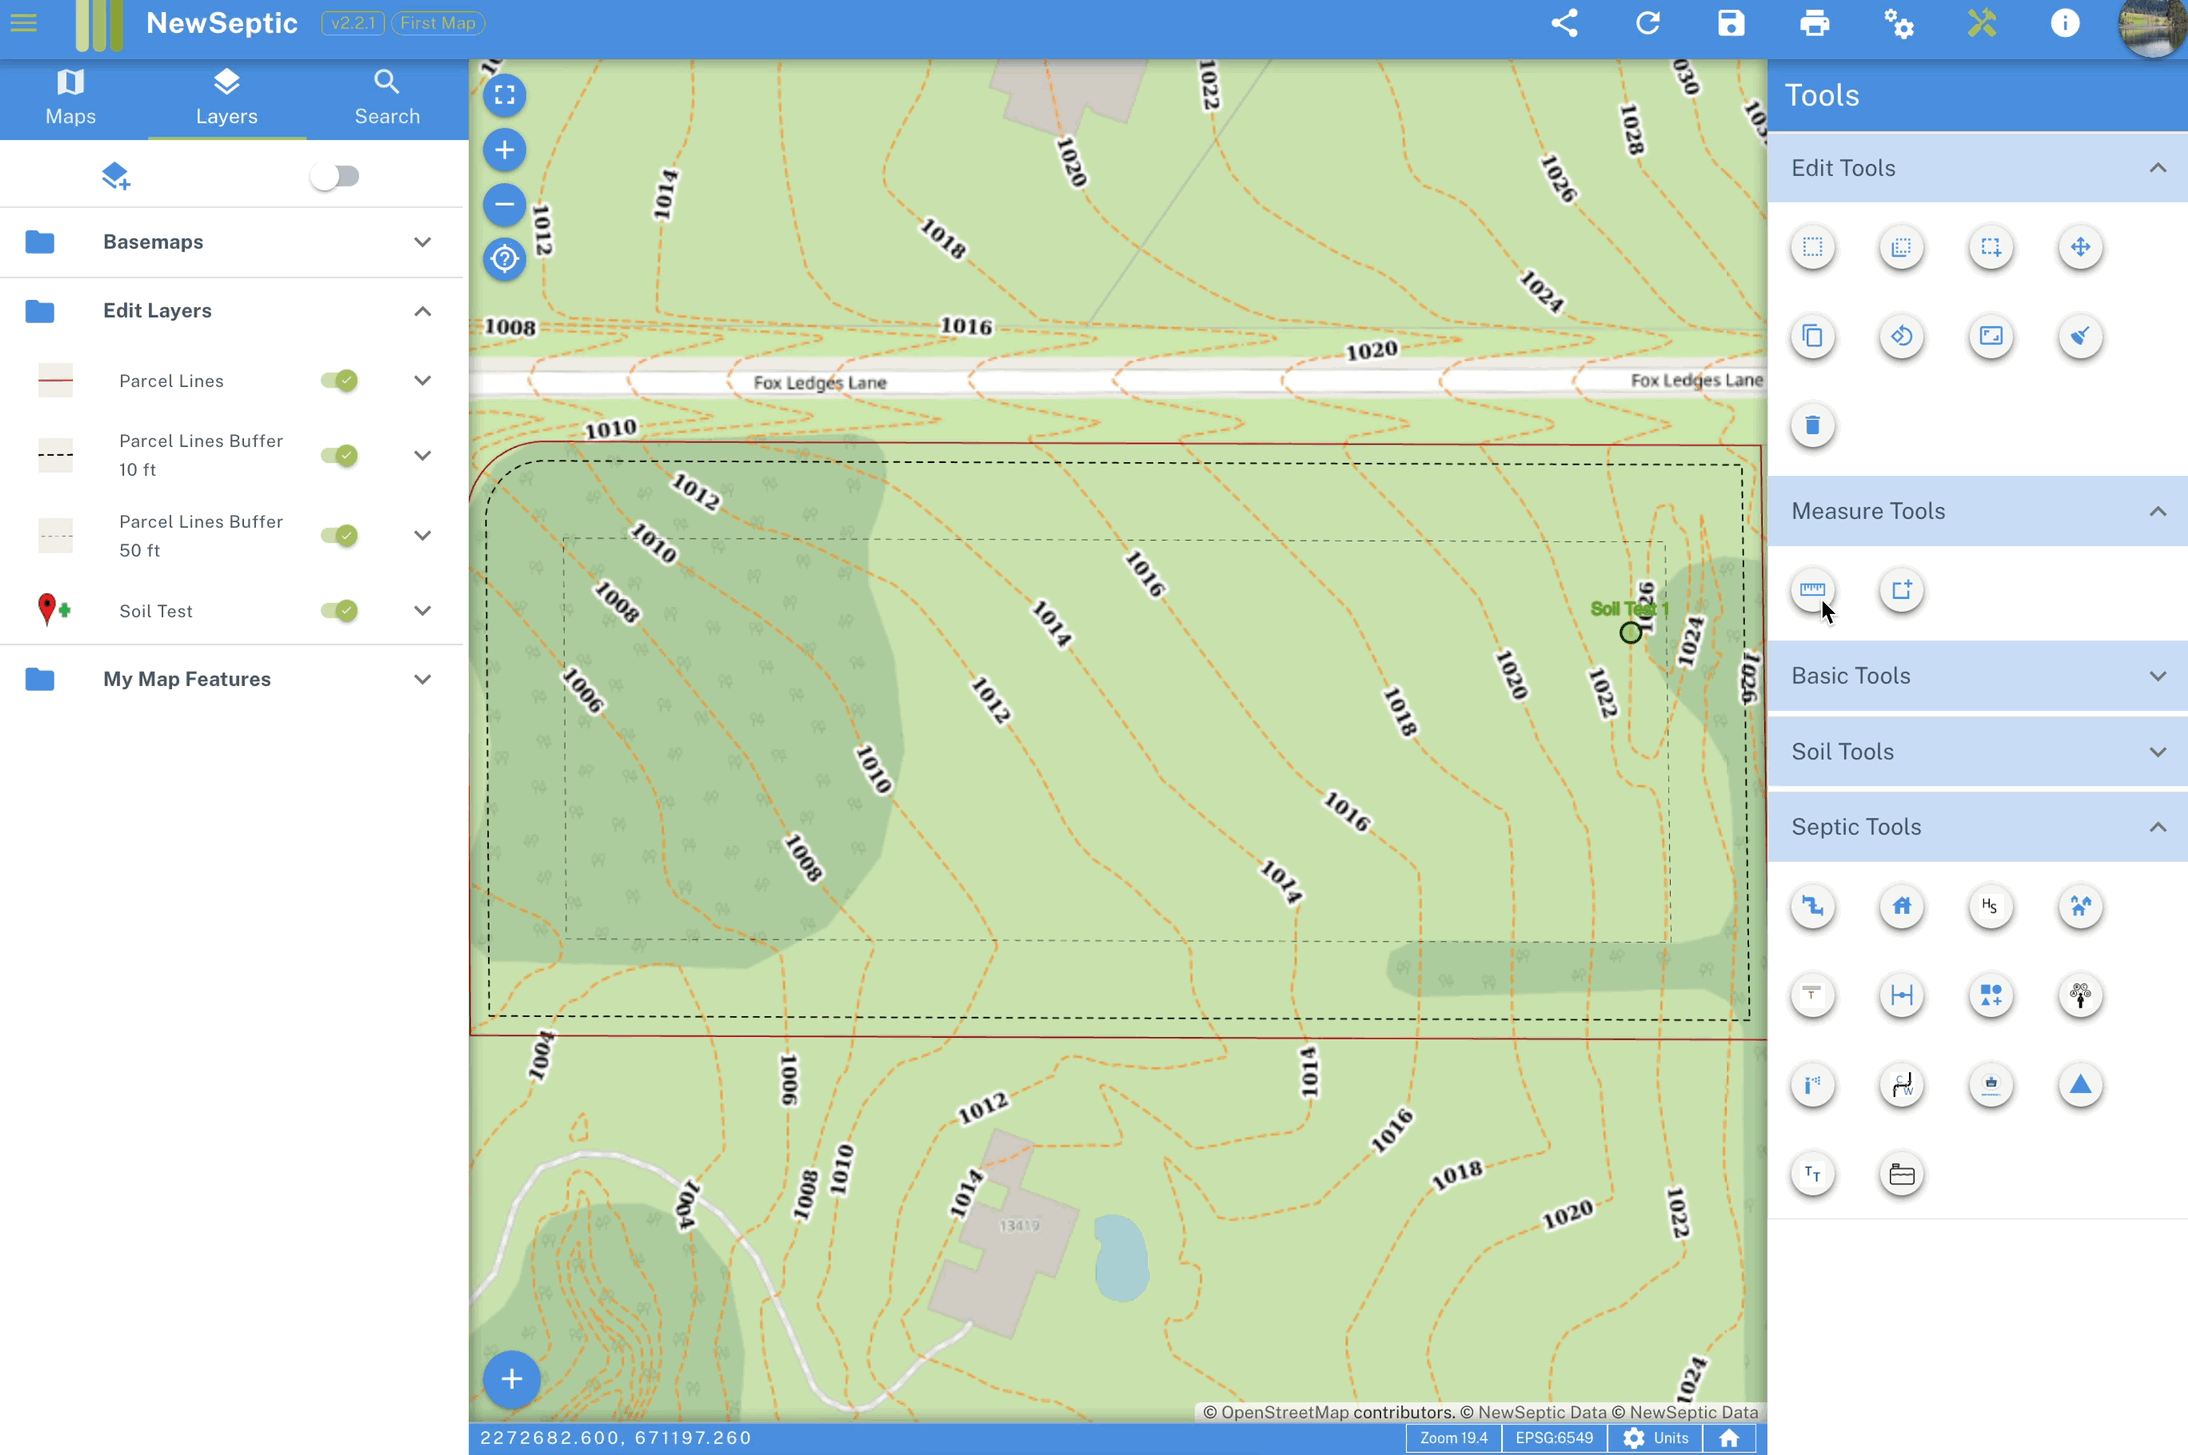Click the add layer icon
Image resolution: width=2188 pixels, height=1455 pixels.
(116, 177)
